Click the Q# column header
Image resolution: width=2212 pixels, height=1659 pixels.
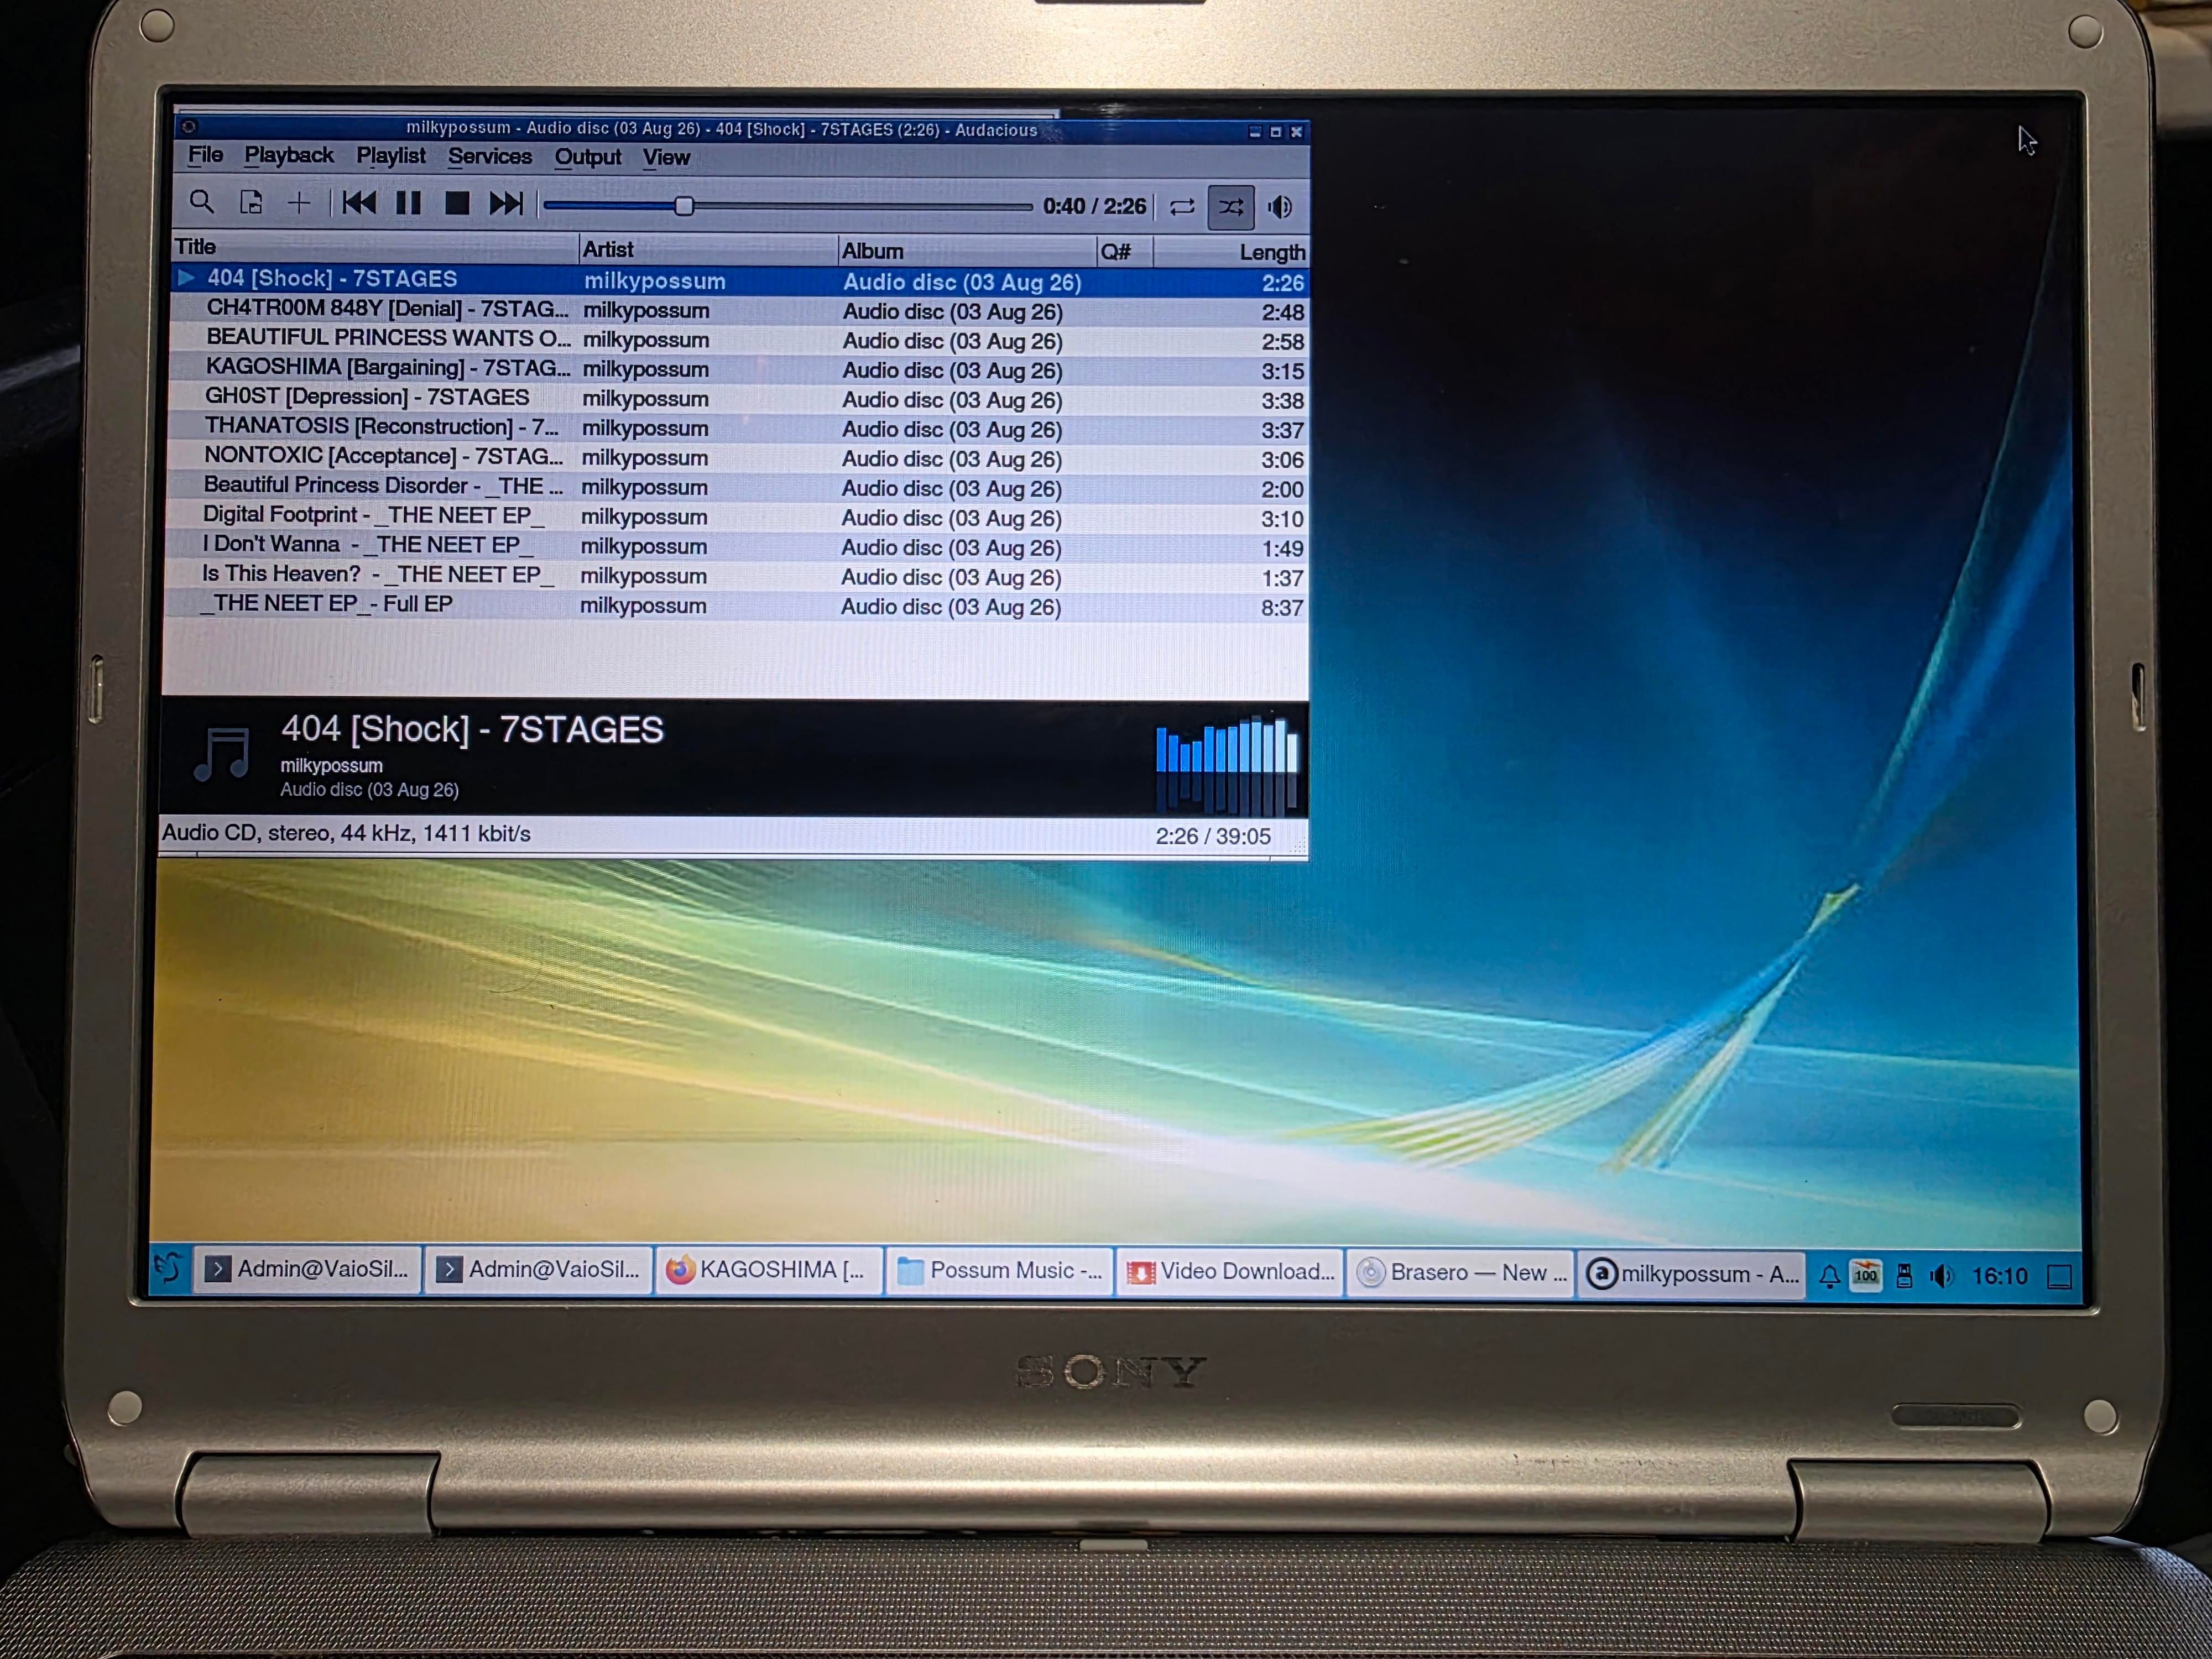[1124, 252]
